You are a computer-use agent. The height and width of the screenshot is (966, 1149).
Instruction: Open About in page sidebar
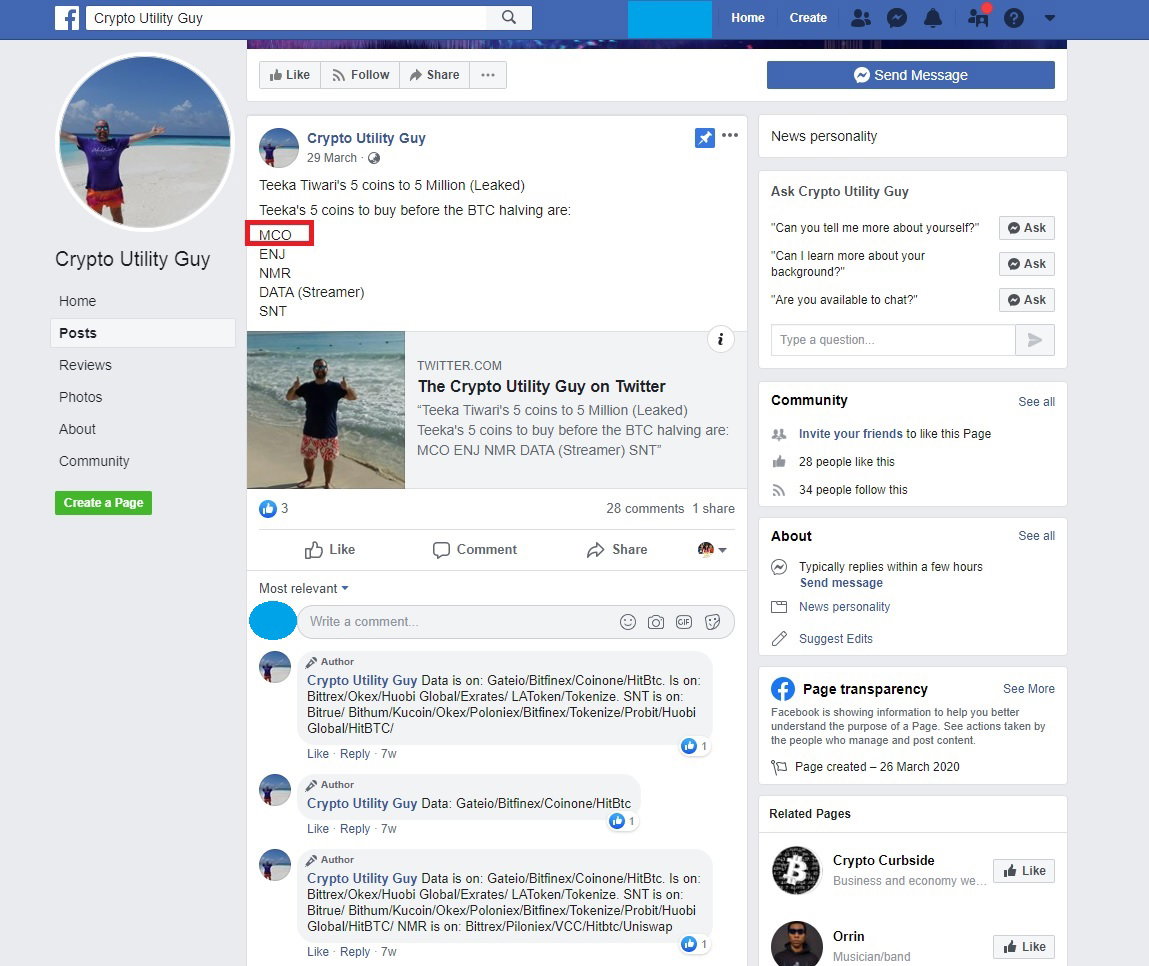coord(78,429)
